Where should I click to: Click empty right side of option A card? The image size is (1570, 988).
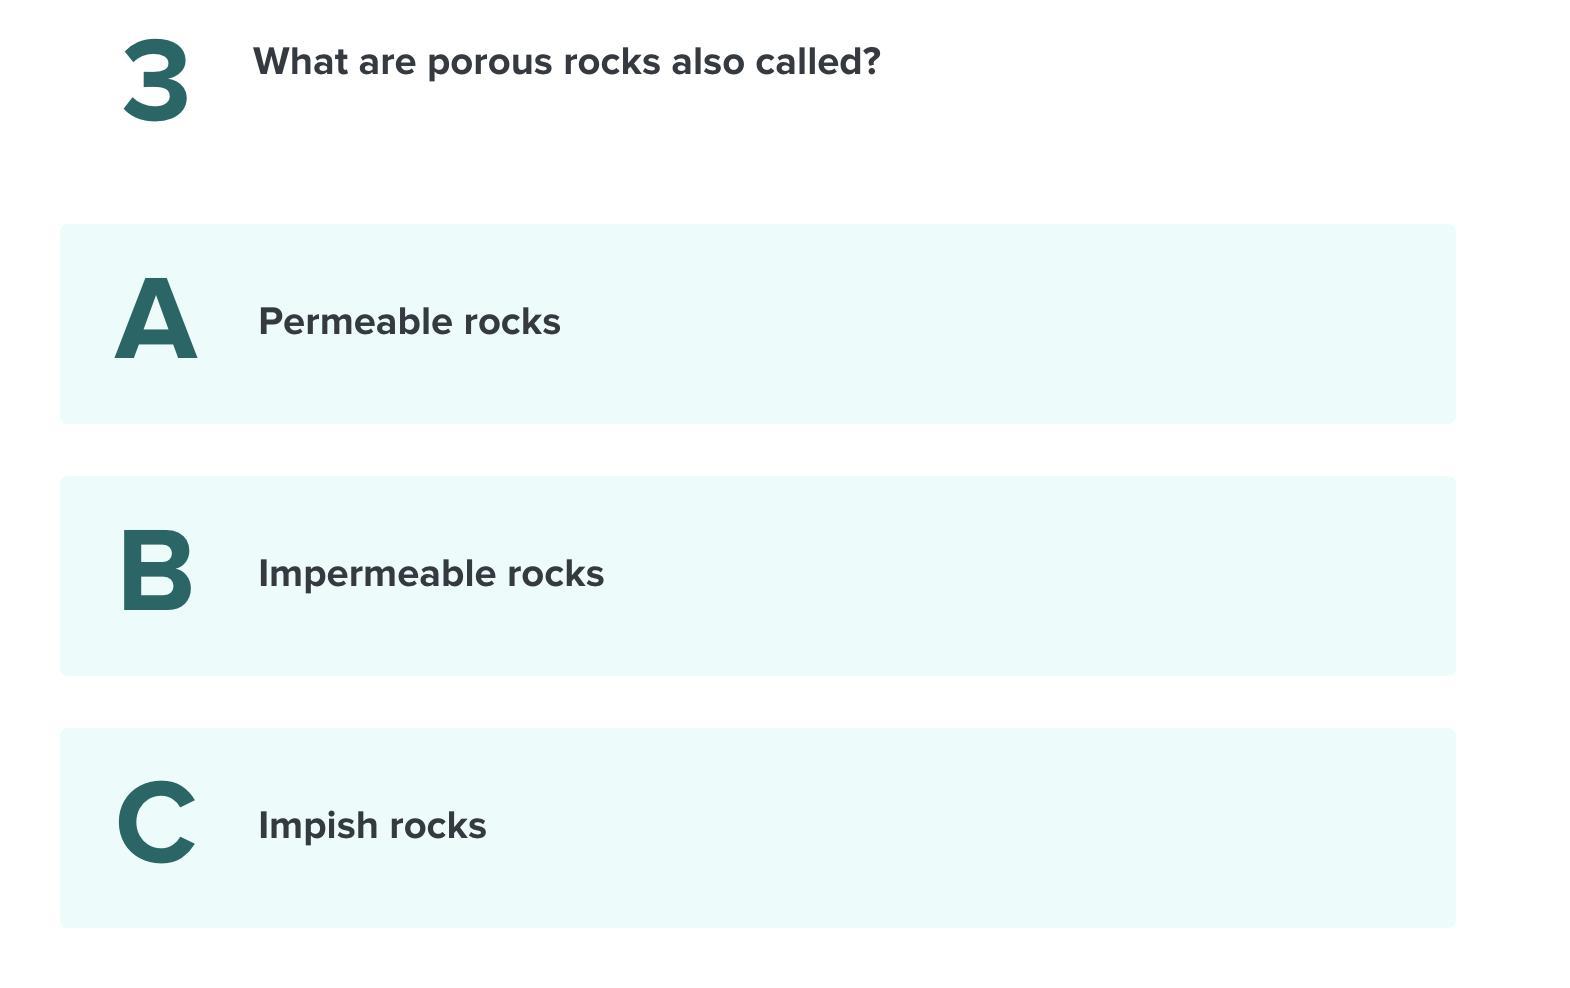click(x=1100, y=323)
